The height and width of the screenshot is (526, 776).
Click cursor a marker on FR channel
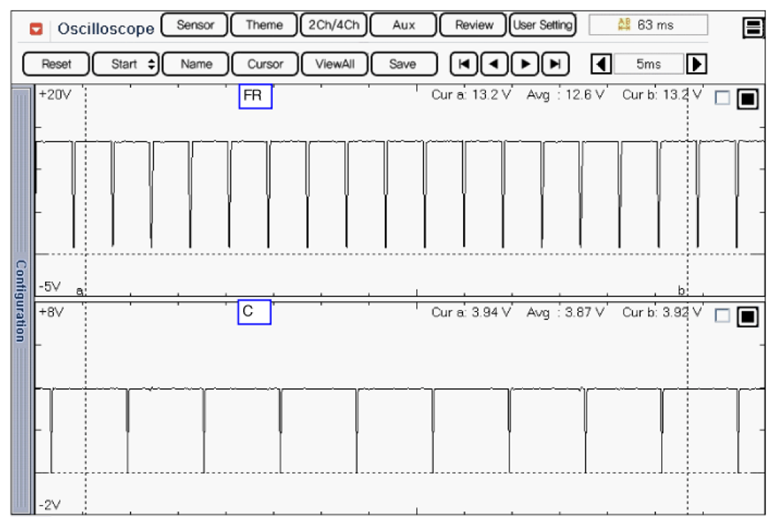(x=79, y=291)
